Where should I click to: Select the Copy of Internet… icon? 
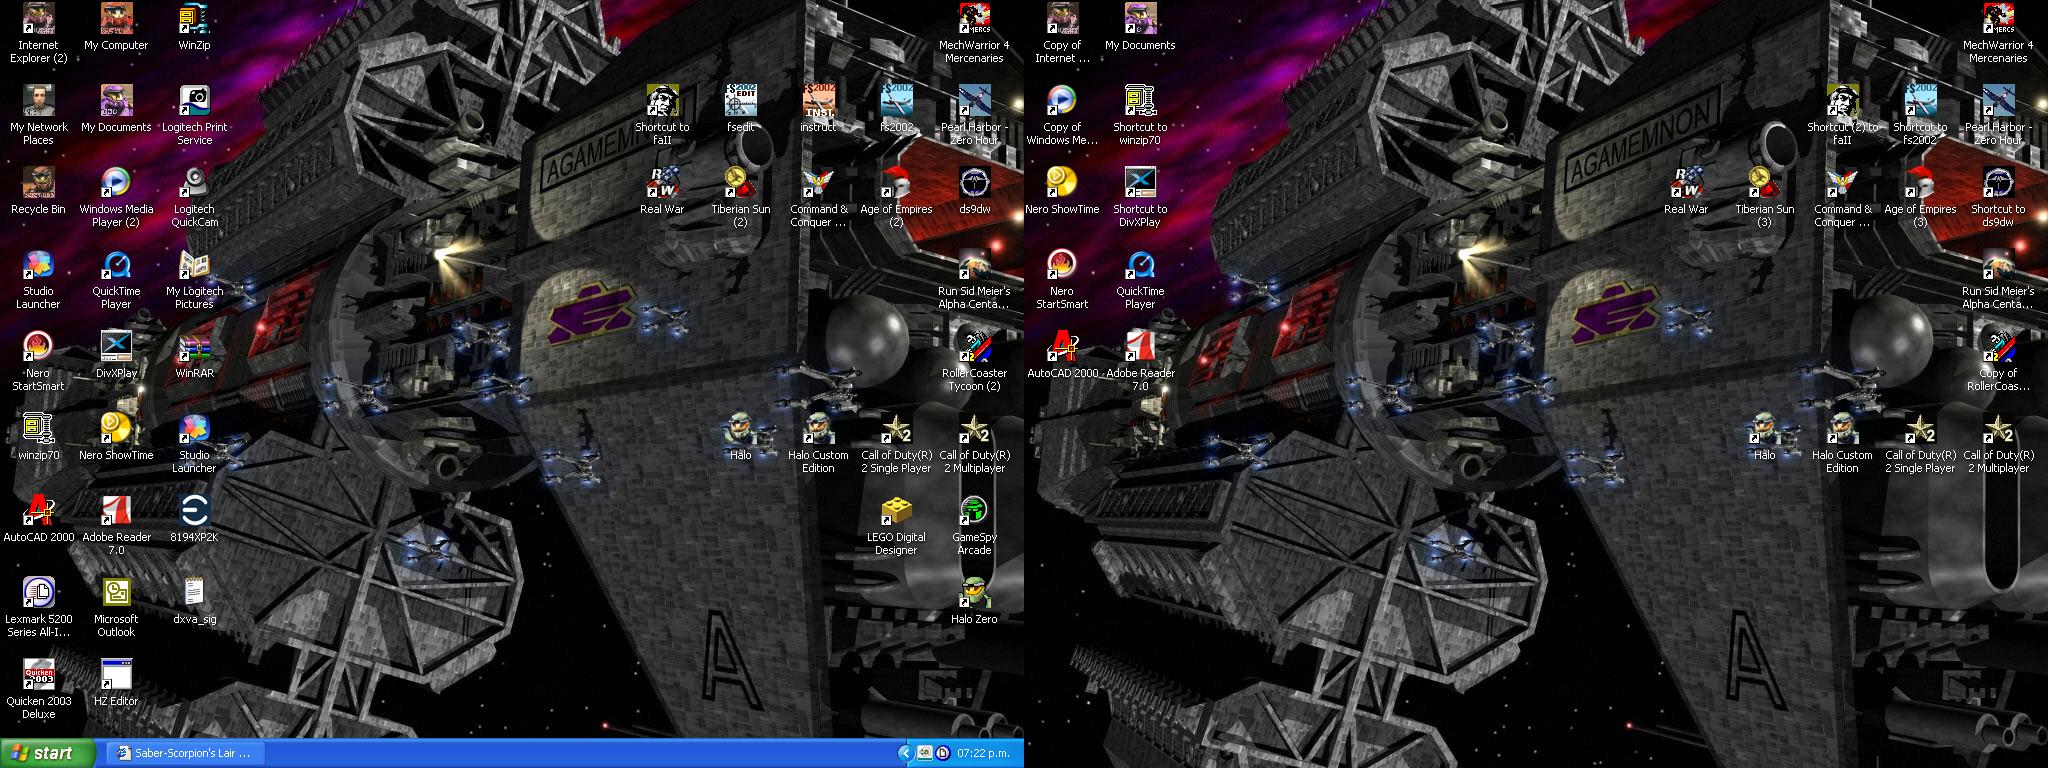click(x=1062, y=34)
